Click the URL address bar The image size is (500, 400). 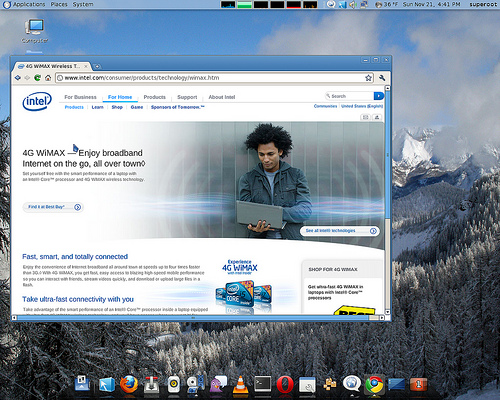point(214,78)
